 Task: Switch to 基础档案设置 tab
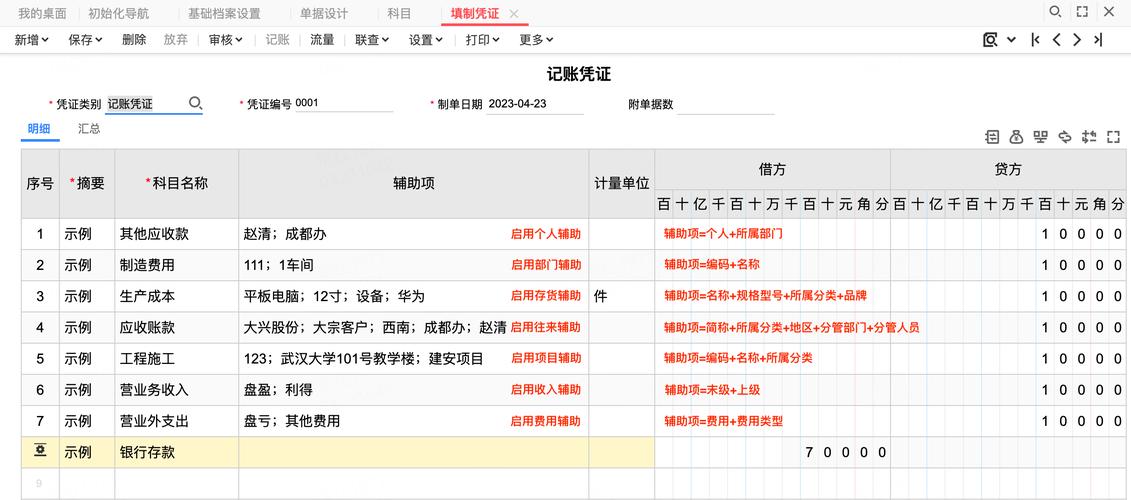pos(224,14)
